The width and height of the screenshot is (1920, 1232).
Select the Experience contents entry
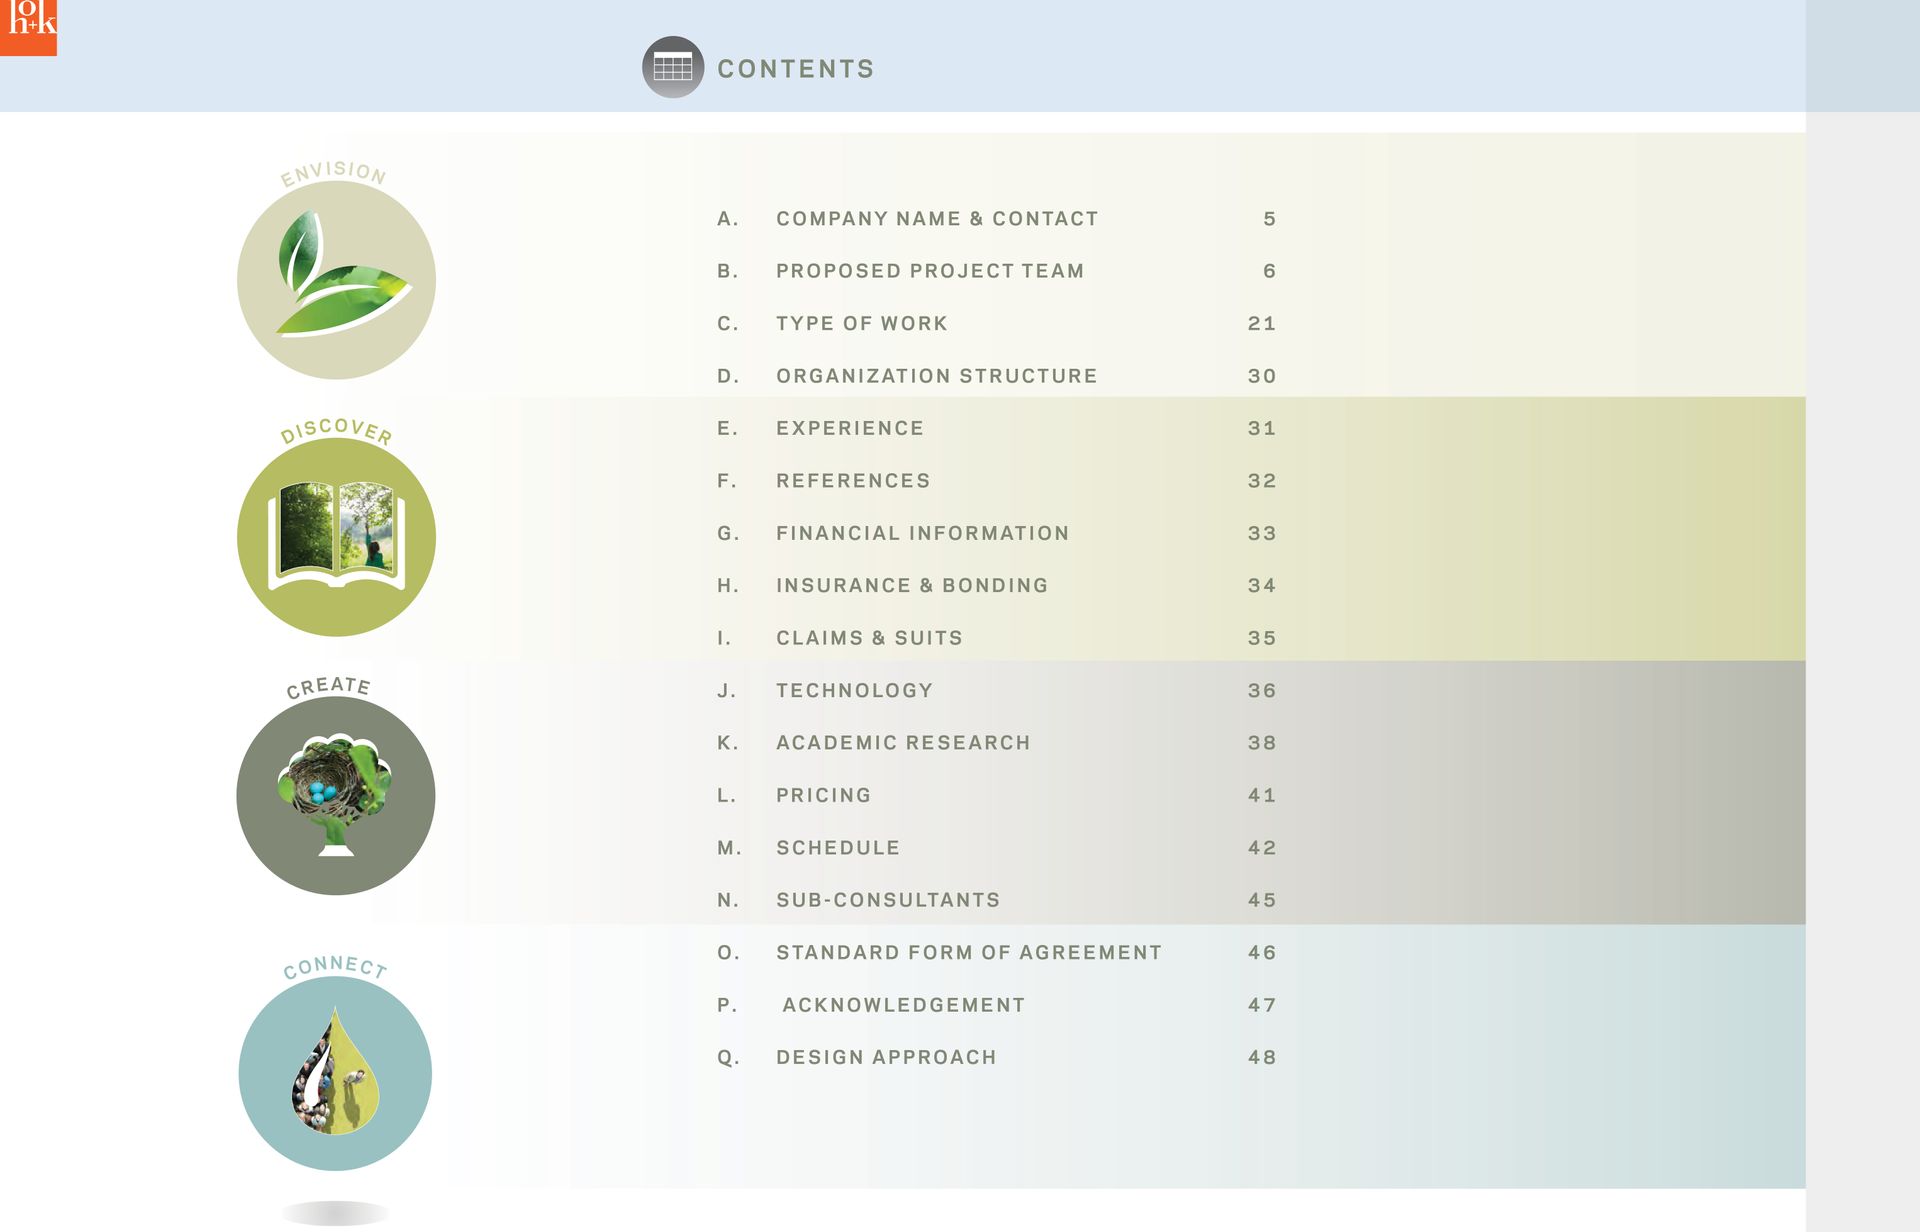click(850, 429)
